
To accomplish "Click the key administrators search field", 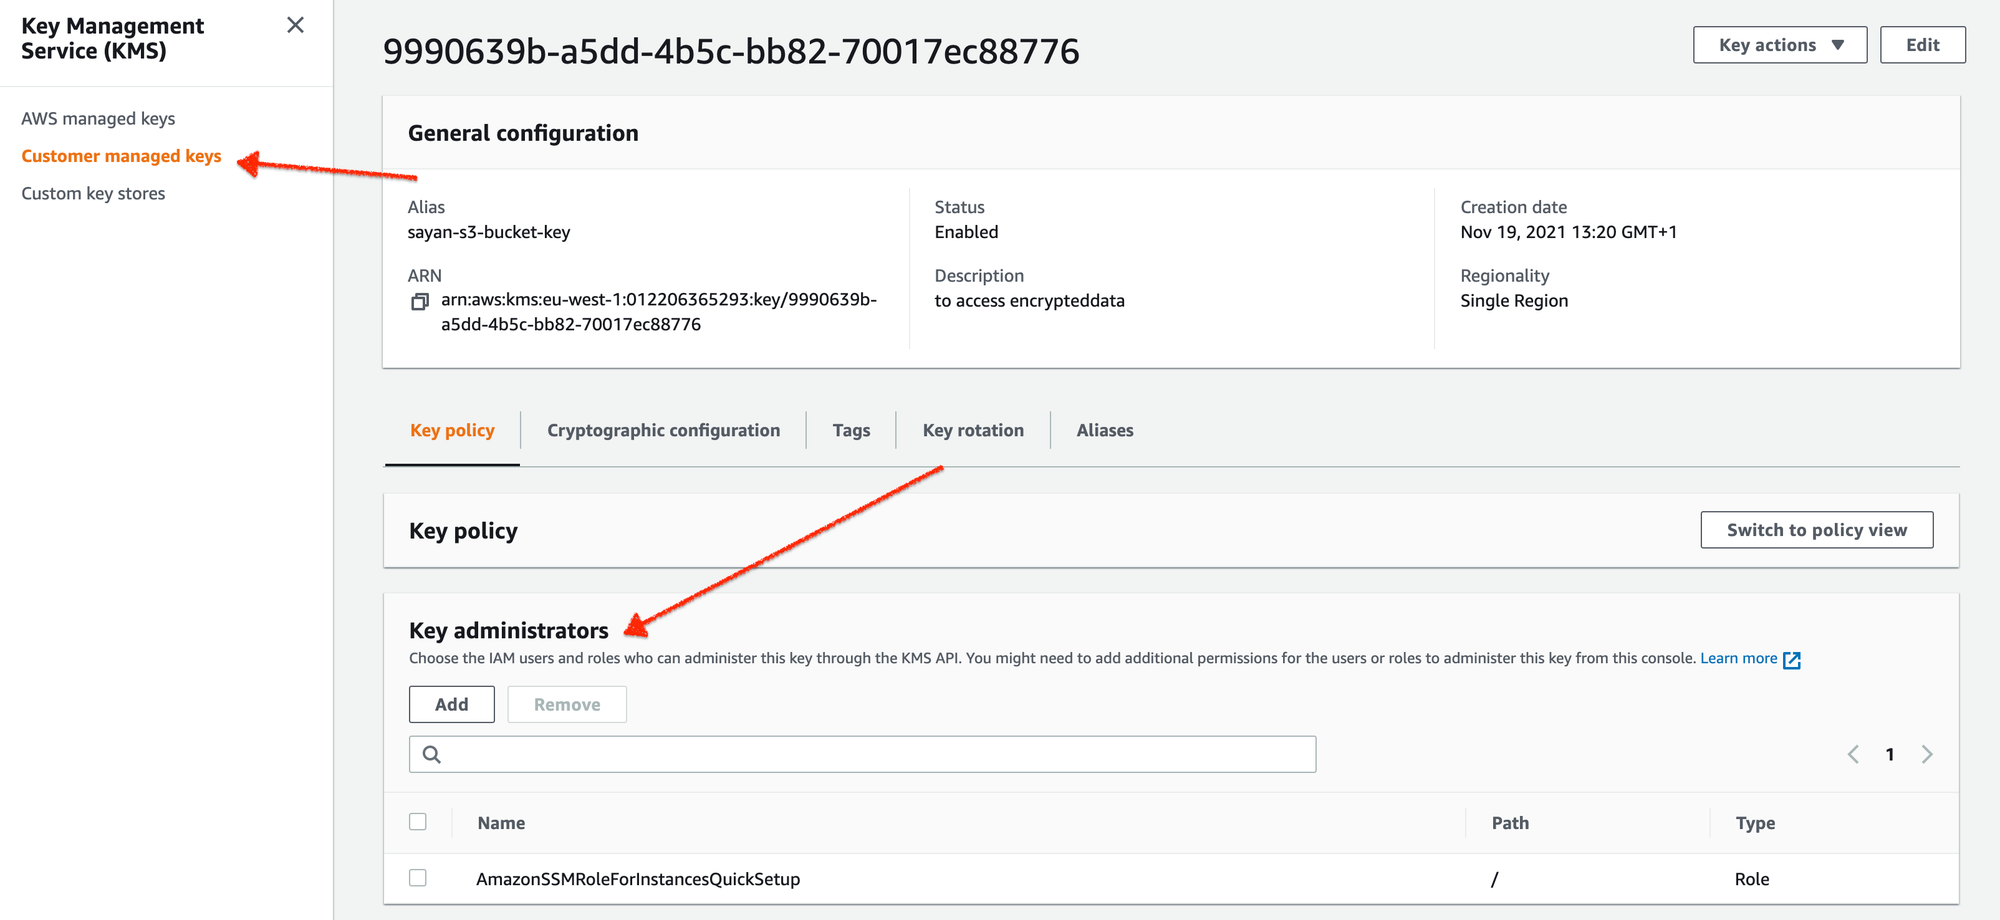I will [x=860, y=753].
